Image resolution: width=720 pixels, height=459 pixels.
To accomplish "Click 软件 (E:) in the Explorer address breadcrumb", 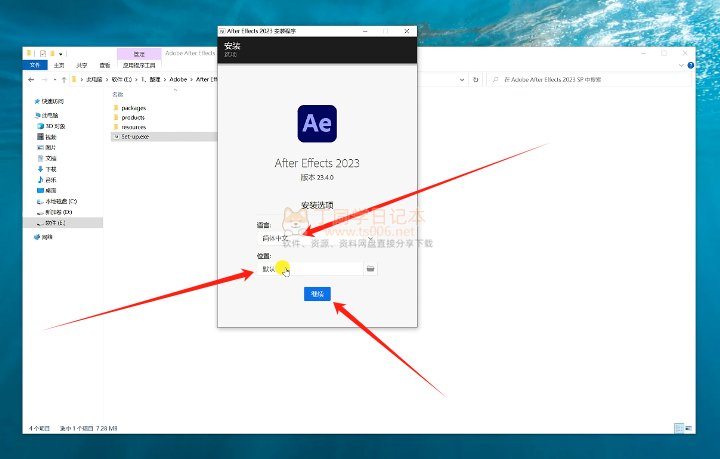I will (122, 79).
